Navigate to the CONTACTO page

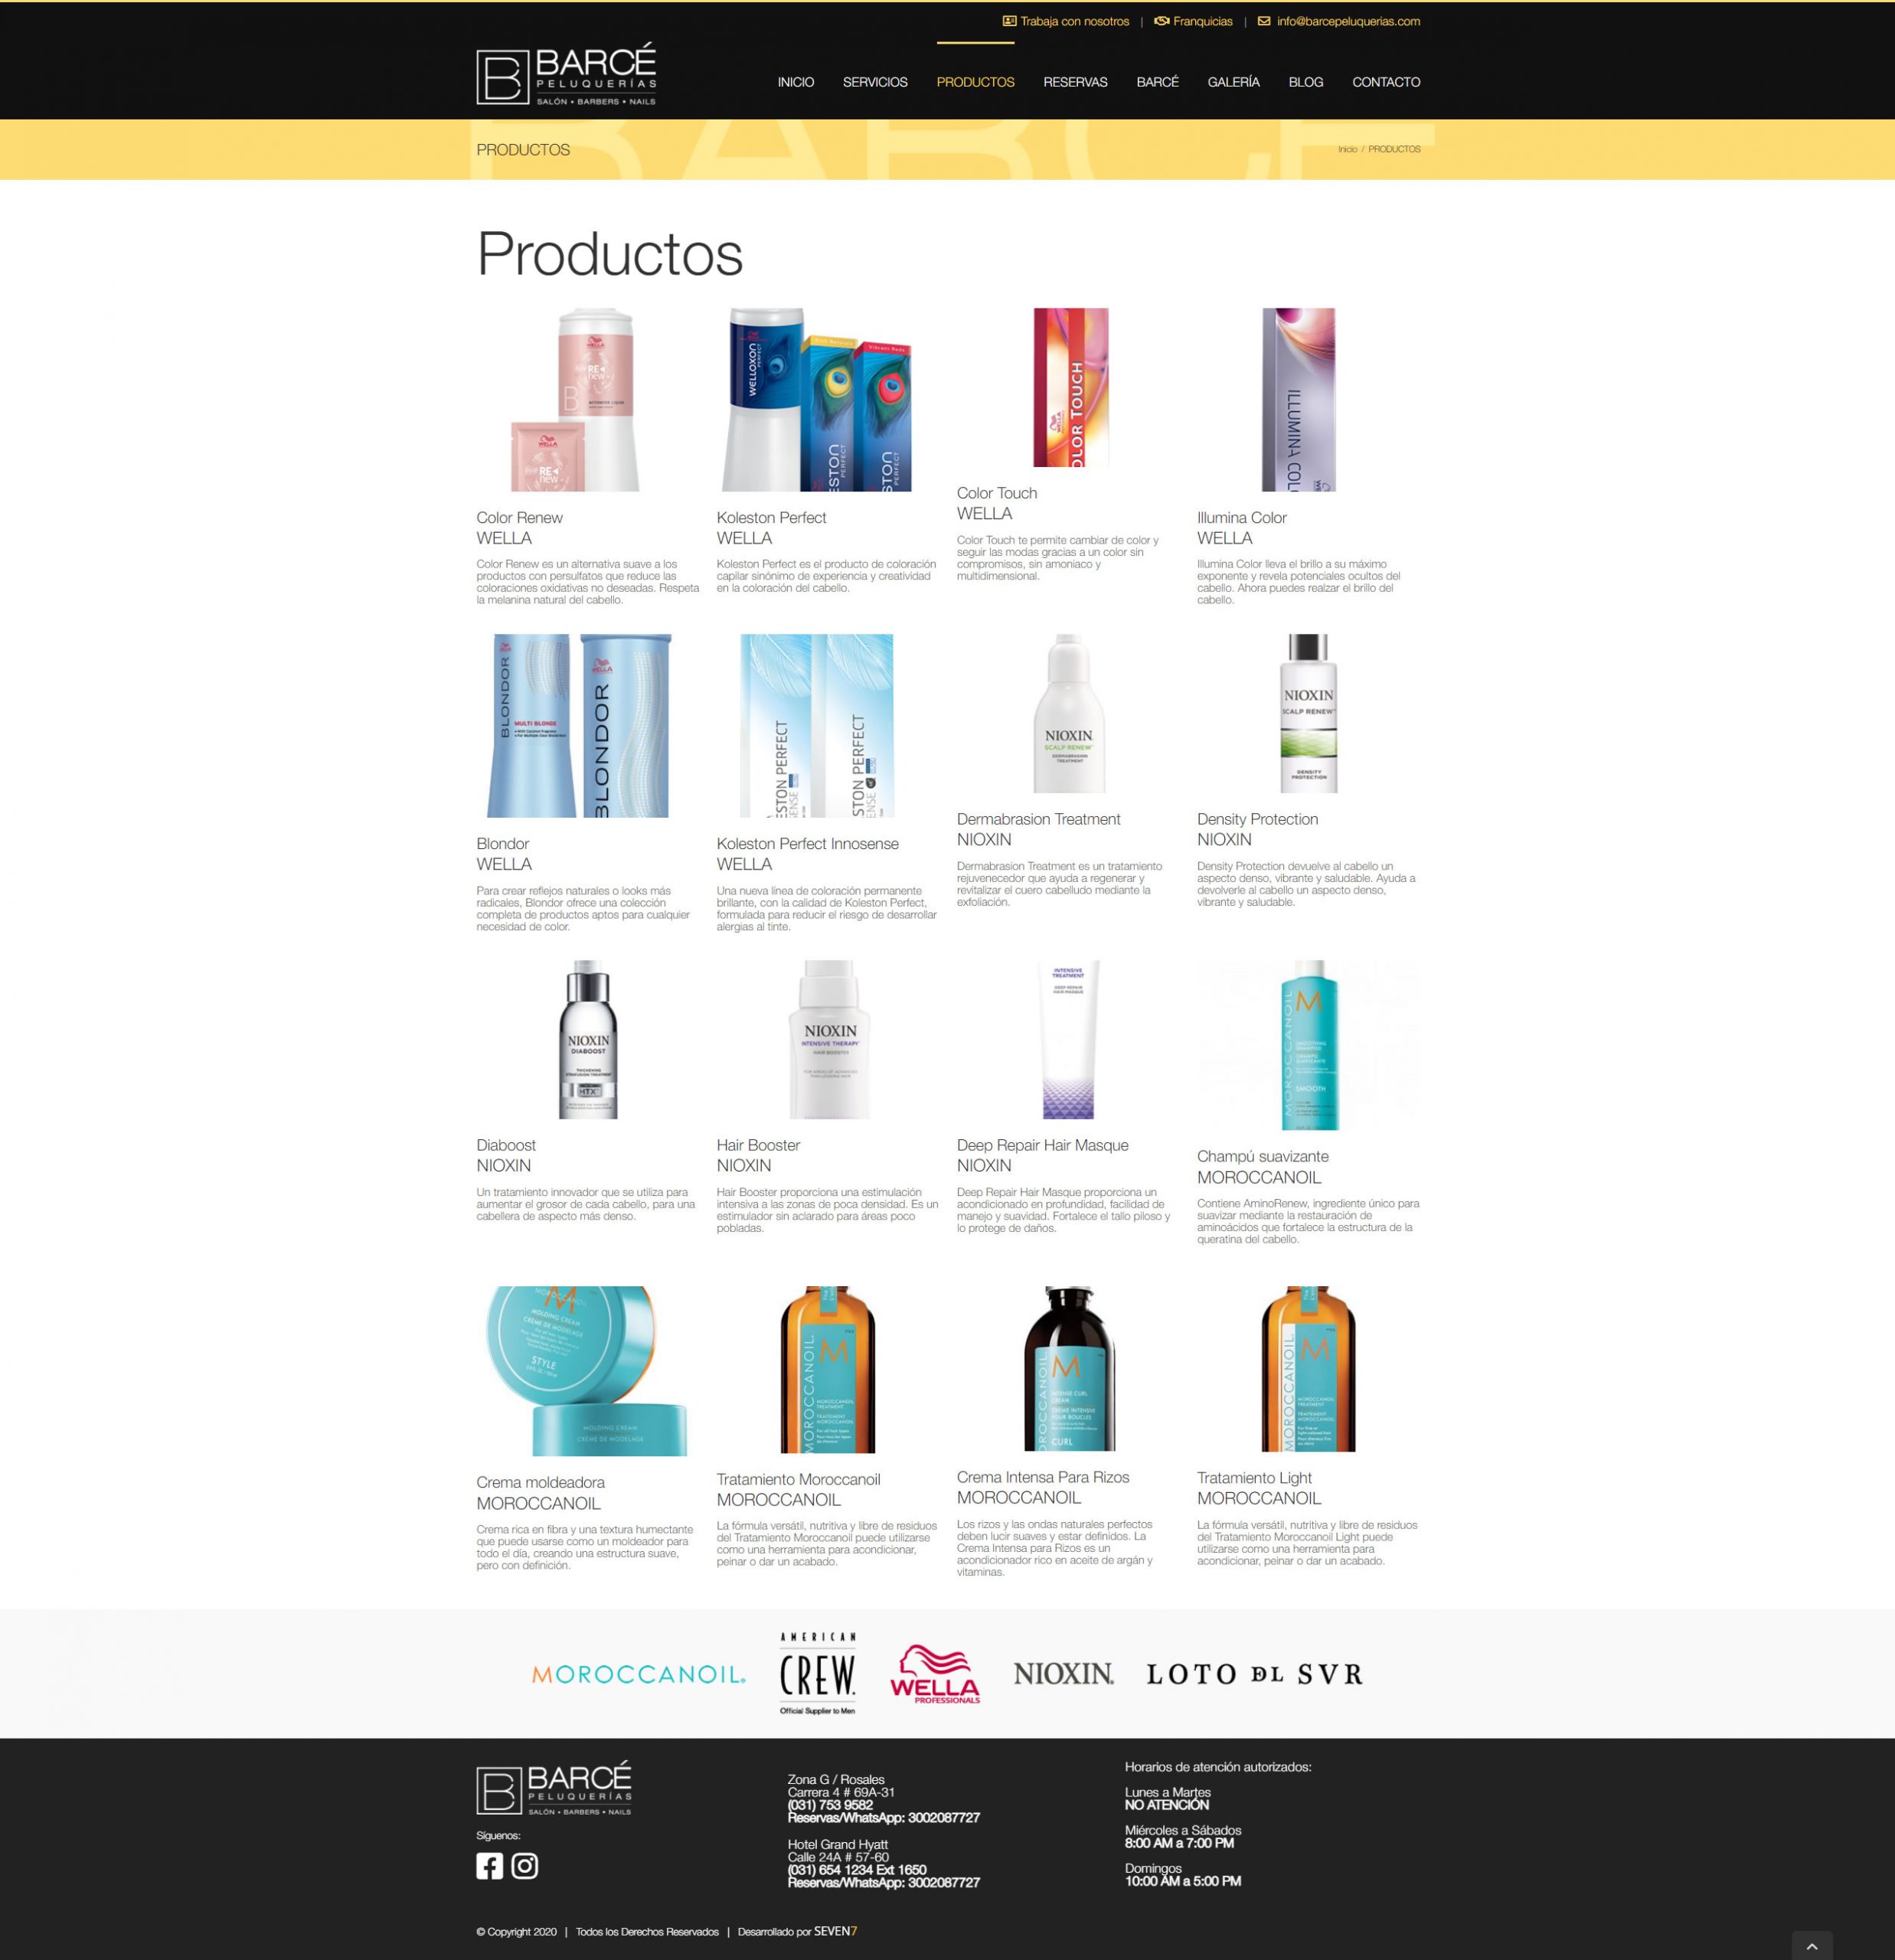click(x=1386, y=82)
